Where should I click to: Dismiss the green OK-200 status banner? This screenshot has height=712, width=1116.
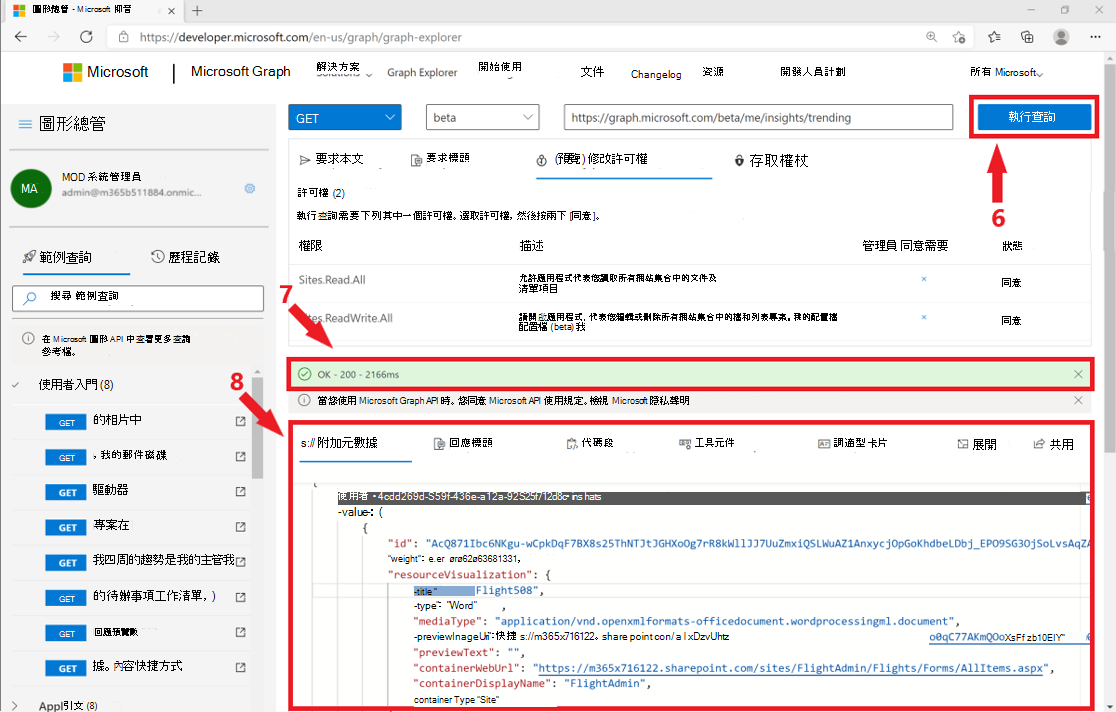(x=1078, y=374)
